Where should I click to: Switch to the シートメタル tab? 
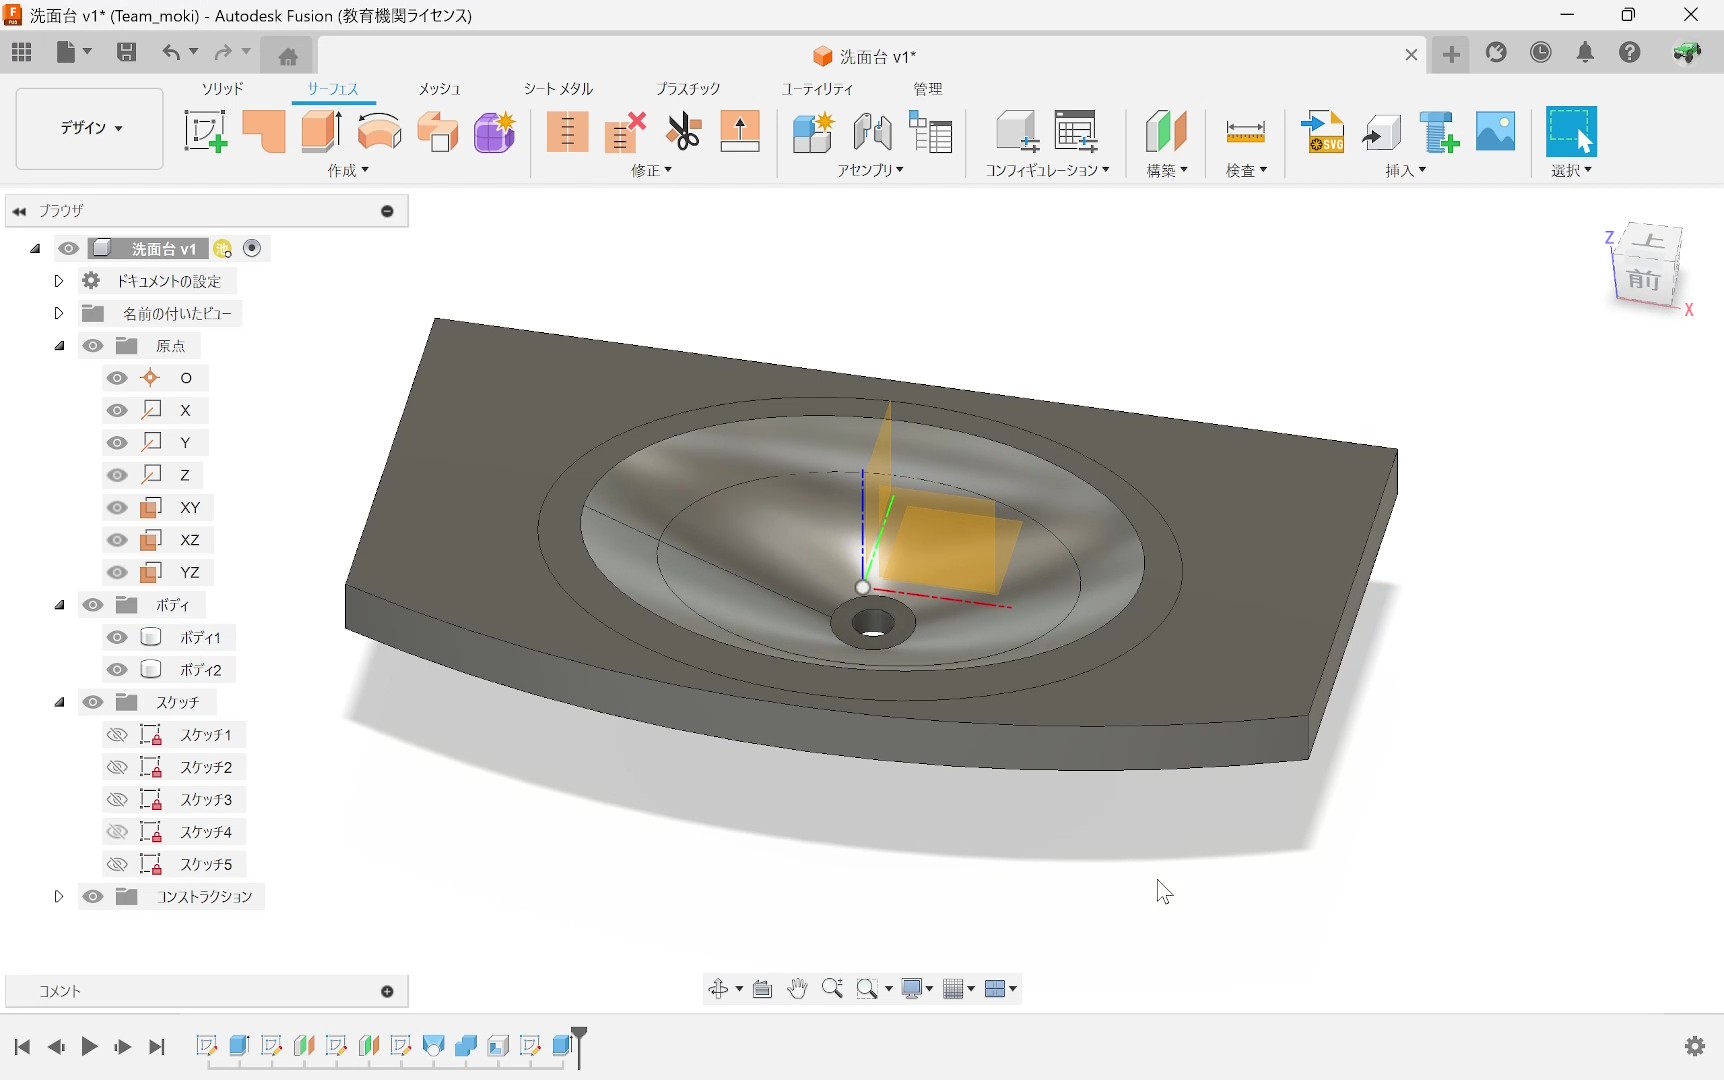click(x=558, y=89)
